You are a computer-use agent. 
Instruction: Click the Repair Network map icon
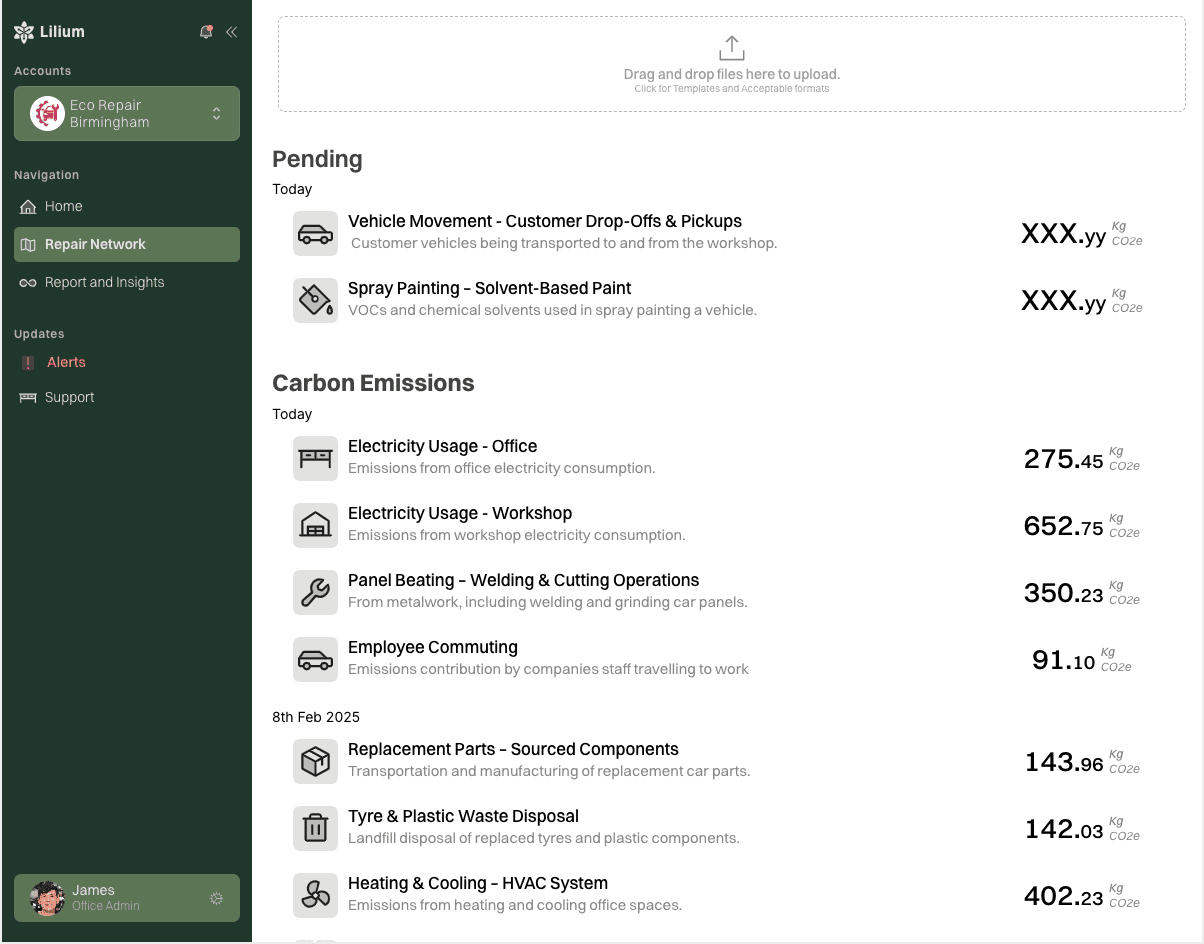click(28, 245)
